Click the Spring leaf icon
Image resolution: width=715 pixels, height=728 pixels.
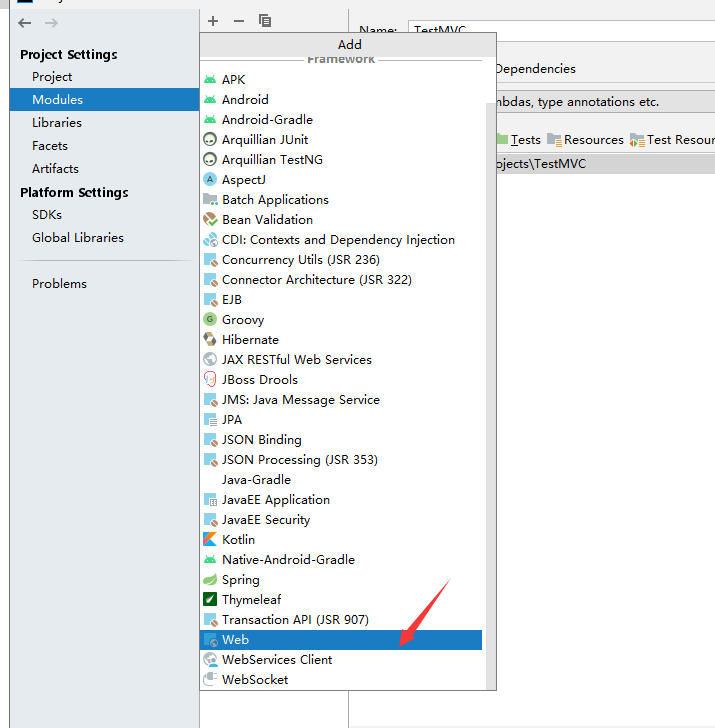click(x=210, y=579)
